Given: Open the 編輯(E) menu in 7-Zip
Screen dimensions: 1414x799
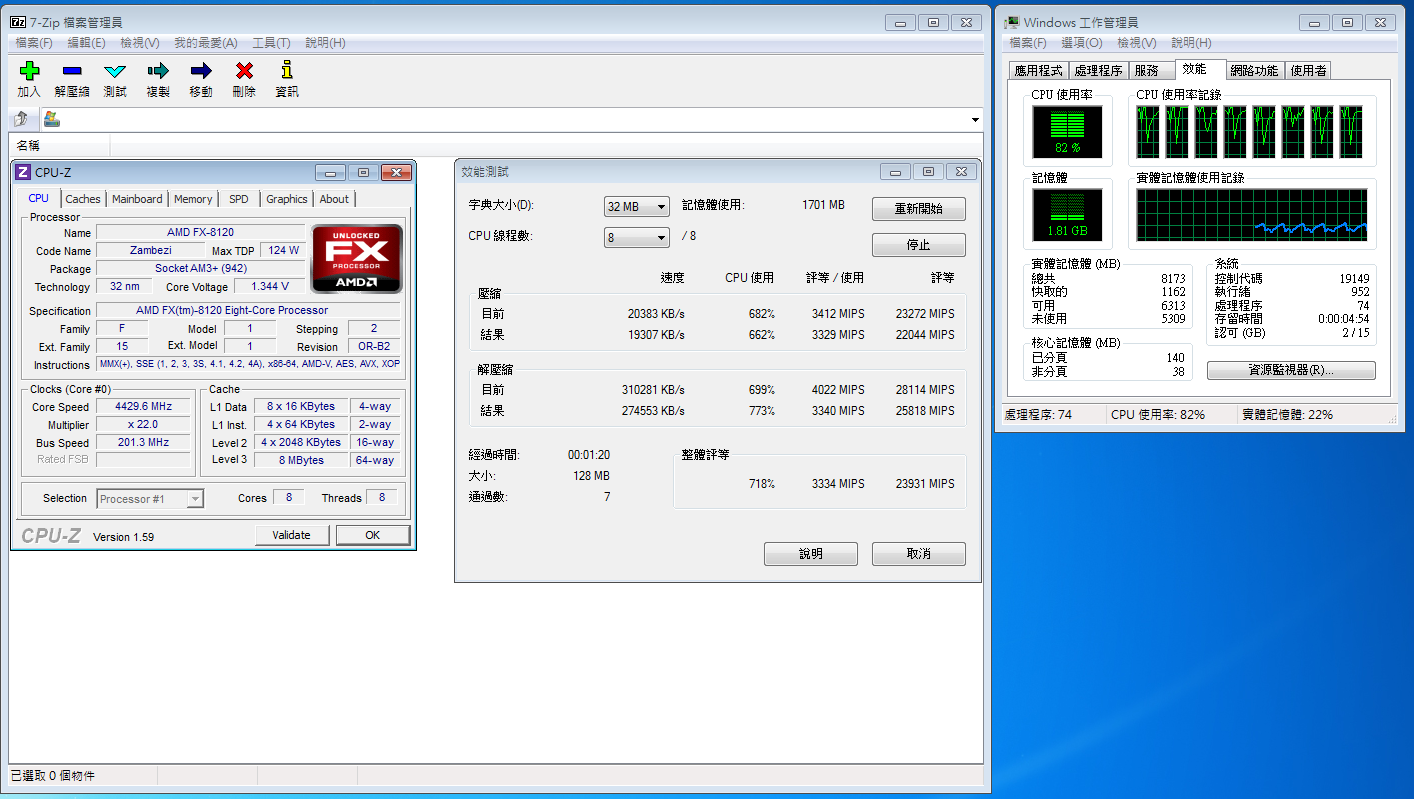Looking at the screenshot, I should [86, 43].
